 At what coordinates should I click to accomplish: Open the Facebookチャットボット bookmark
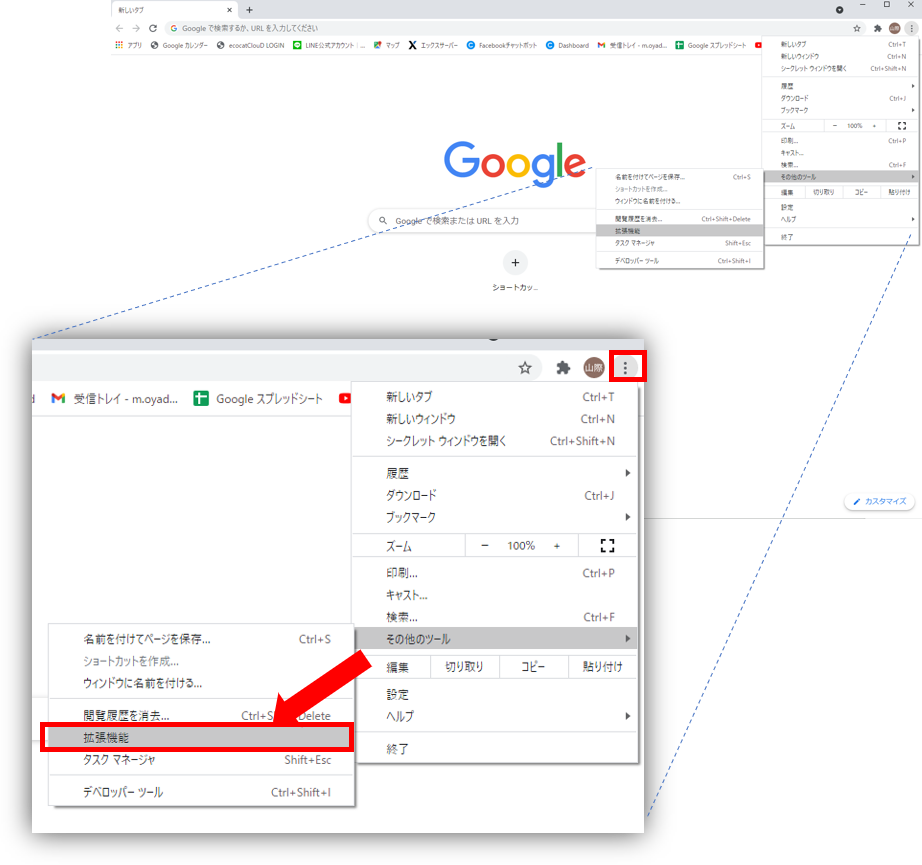pos(502,45)
